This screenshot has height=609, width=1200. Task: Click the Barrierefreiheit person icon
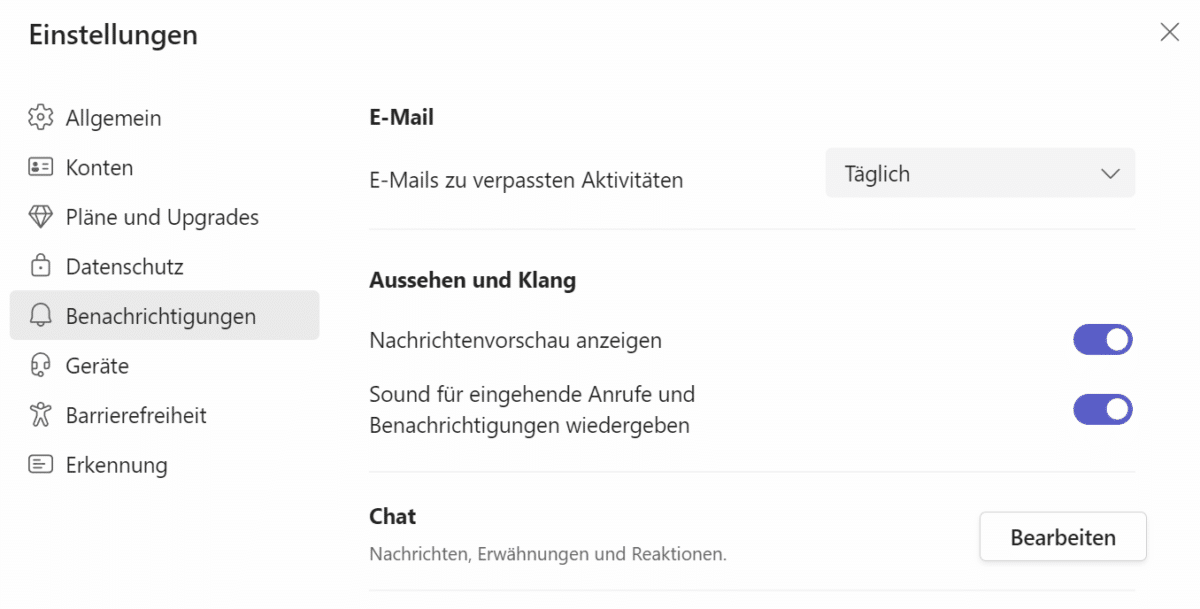point(40,415)
